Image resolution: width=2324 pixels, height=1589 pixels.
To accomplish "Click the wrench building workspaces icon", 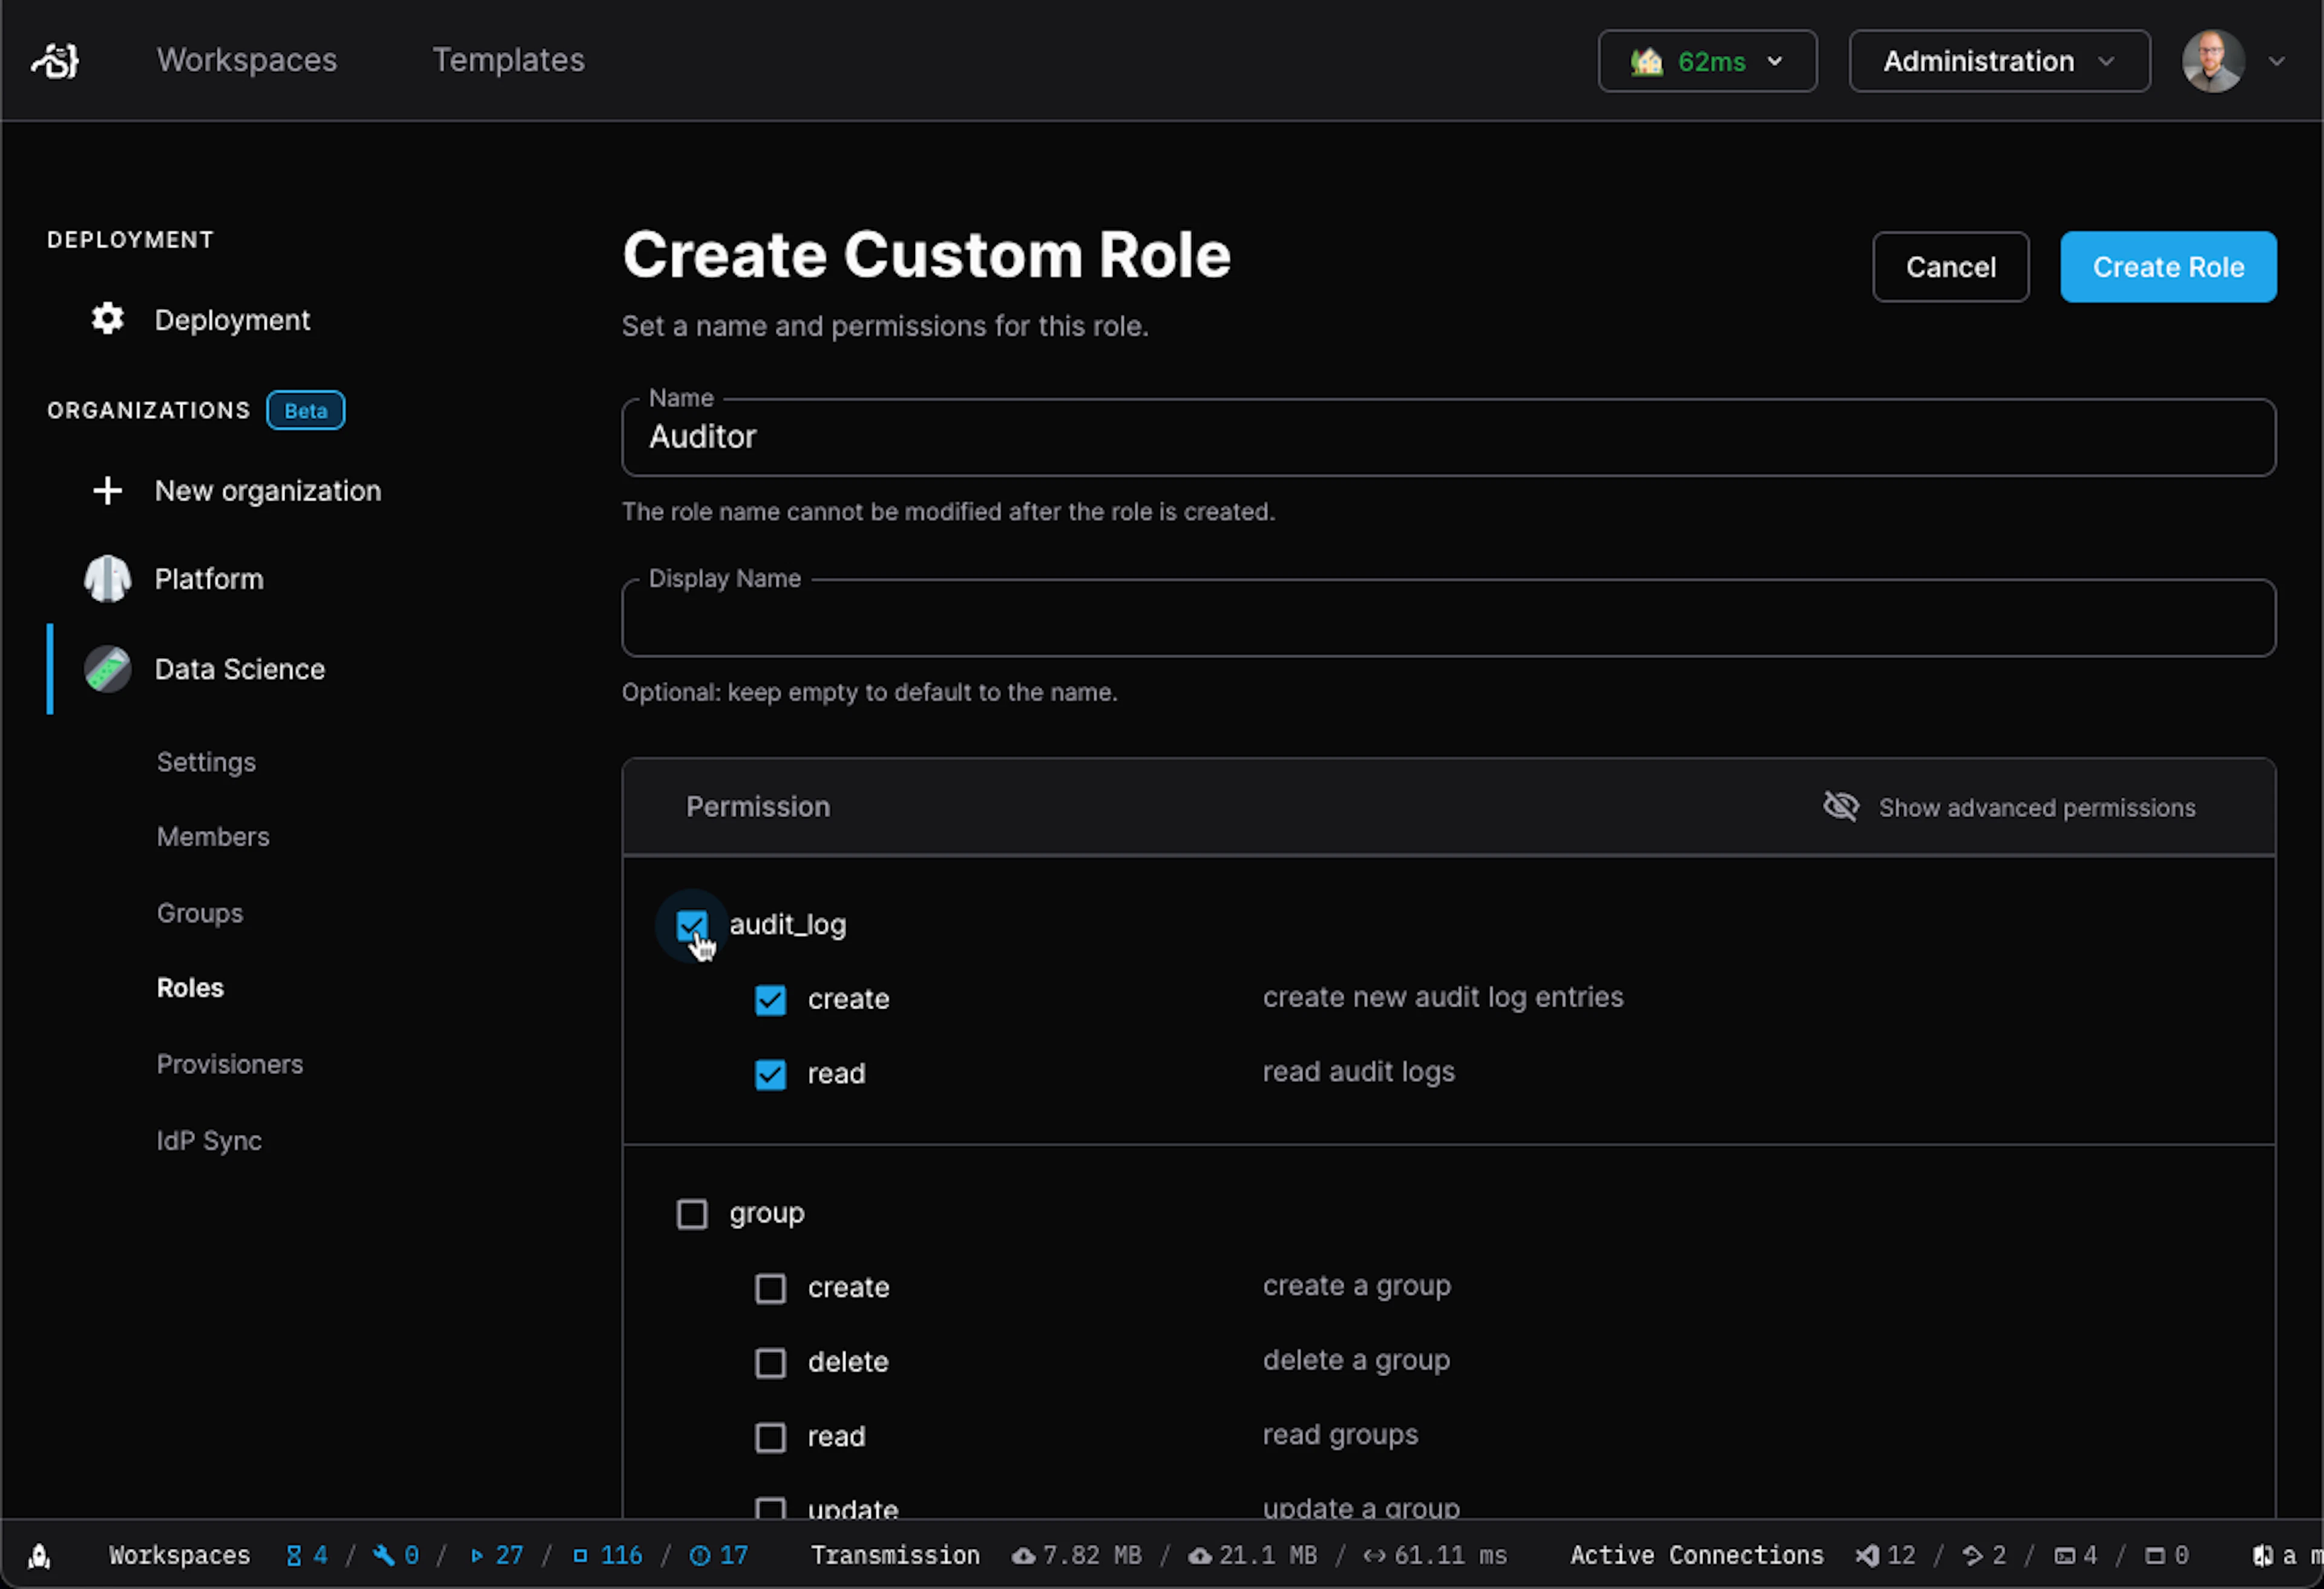I will (x=383, y=1555).
